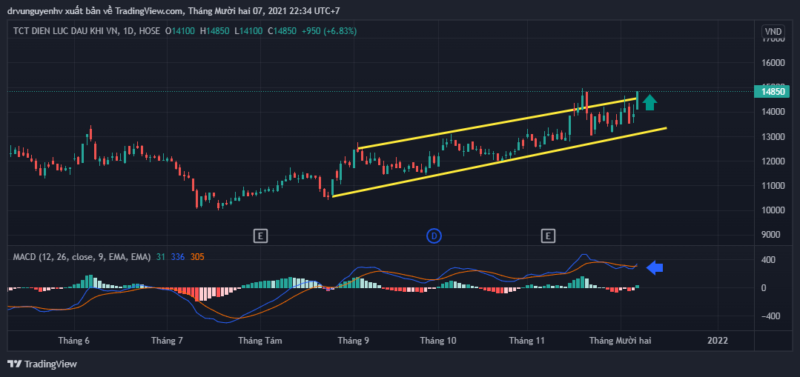800x377 pixels.
Task: Click the 400 MACD axis label
Action: [x=768, y=260]
